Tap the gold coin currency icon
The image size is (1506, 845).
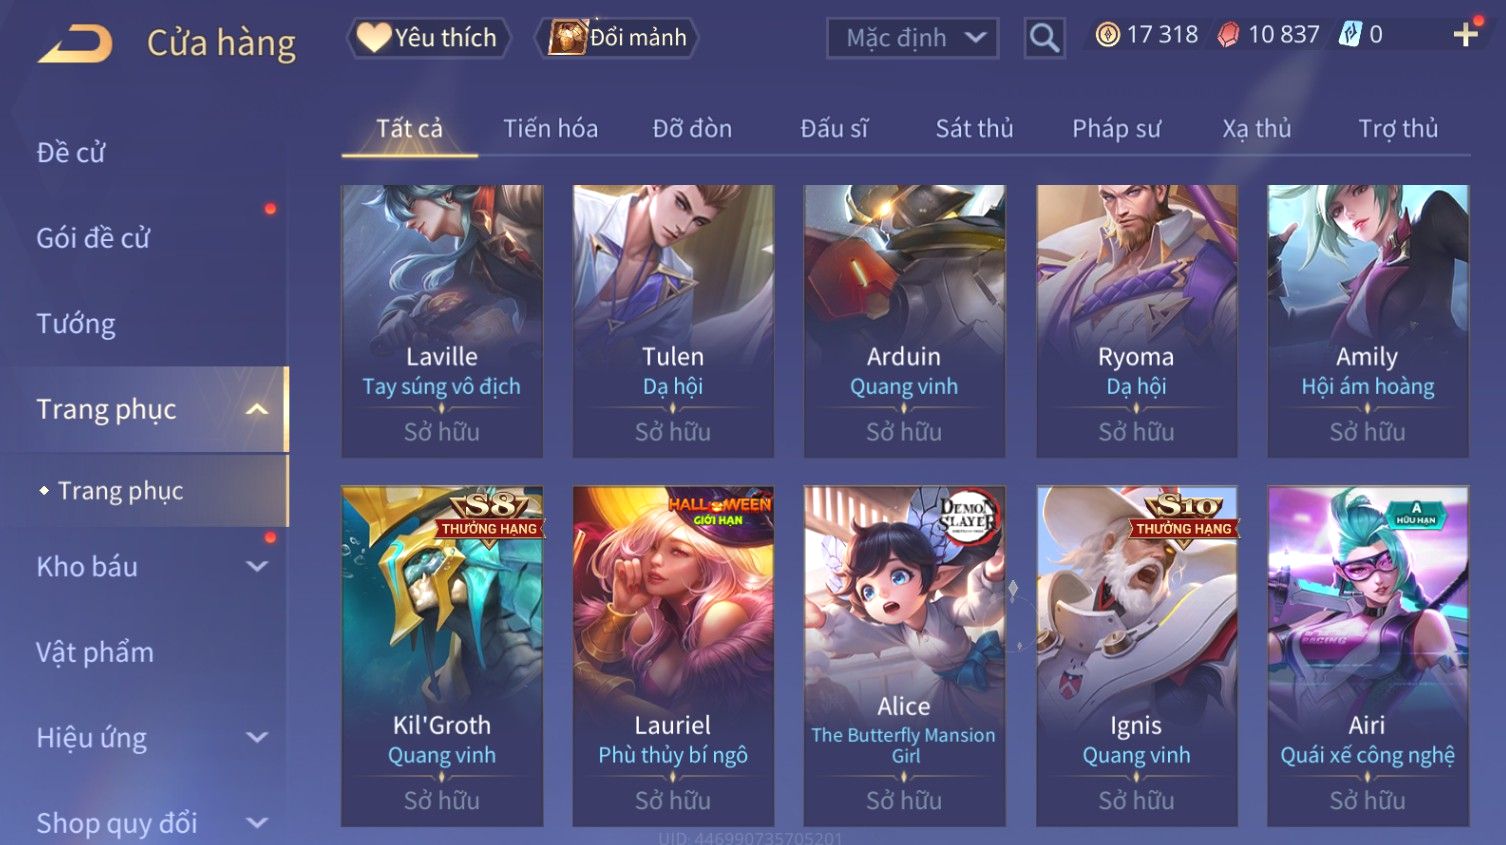coord(1107,35)
